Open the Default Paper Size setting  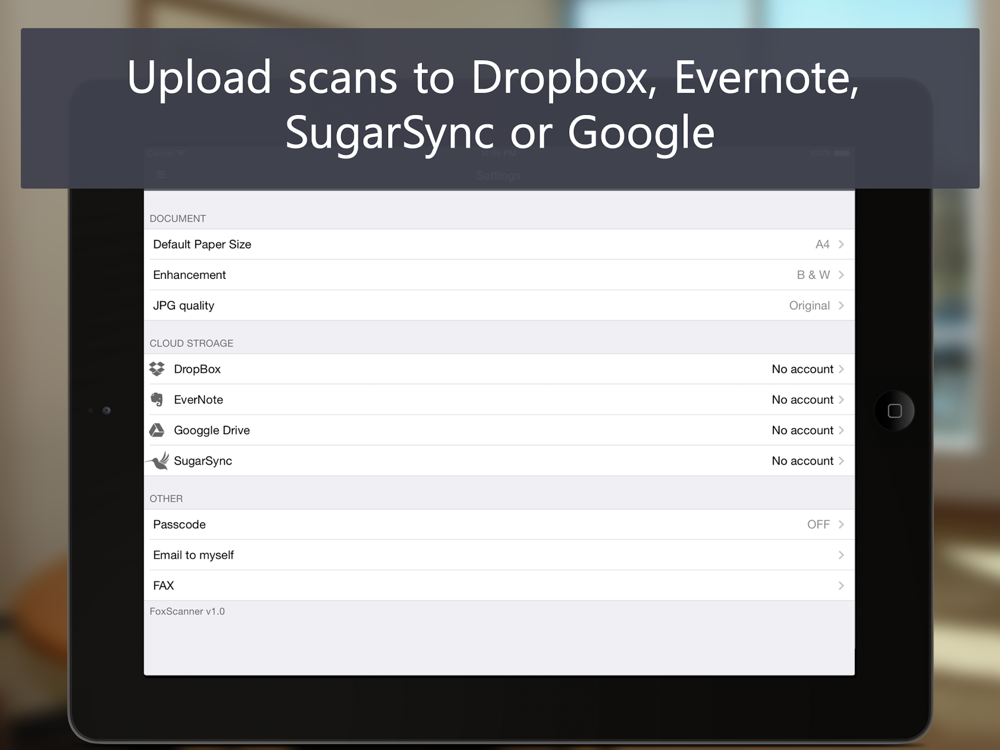tap(499, 244)
